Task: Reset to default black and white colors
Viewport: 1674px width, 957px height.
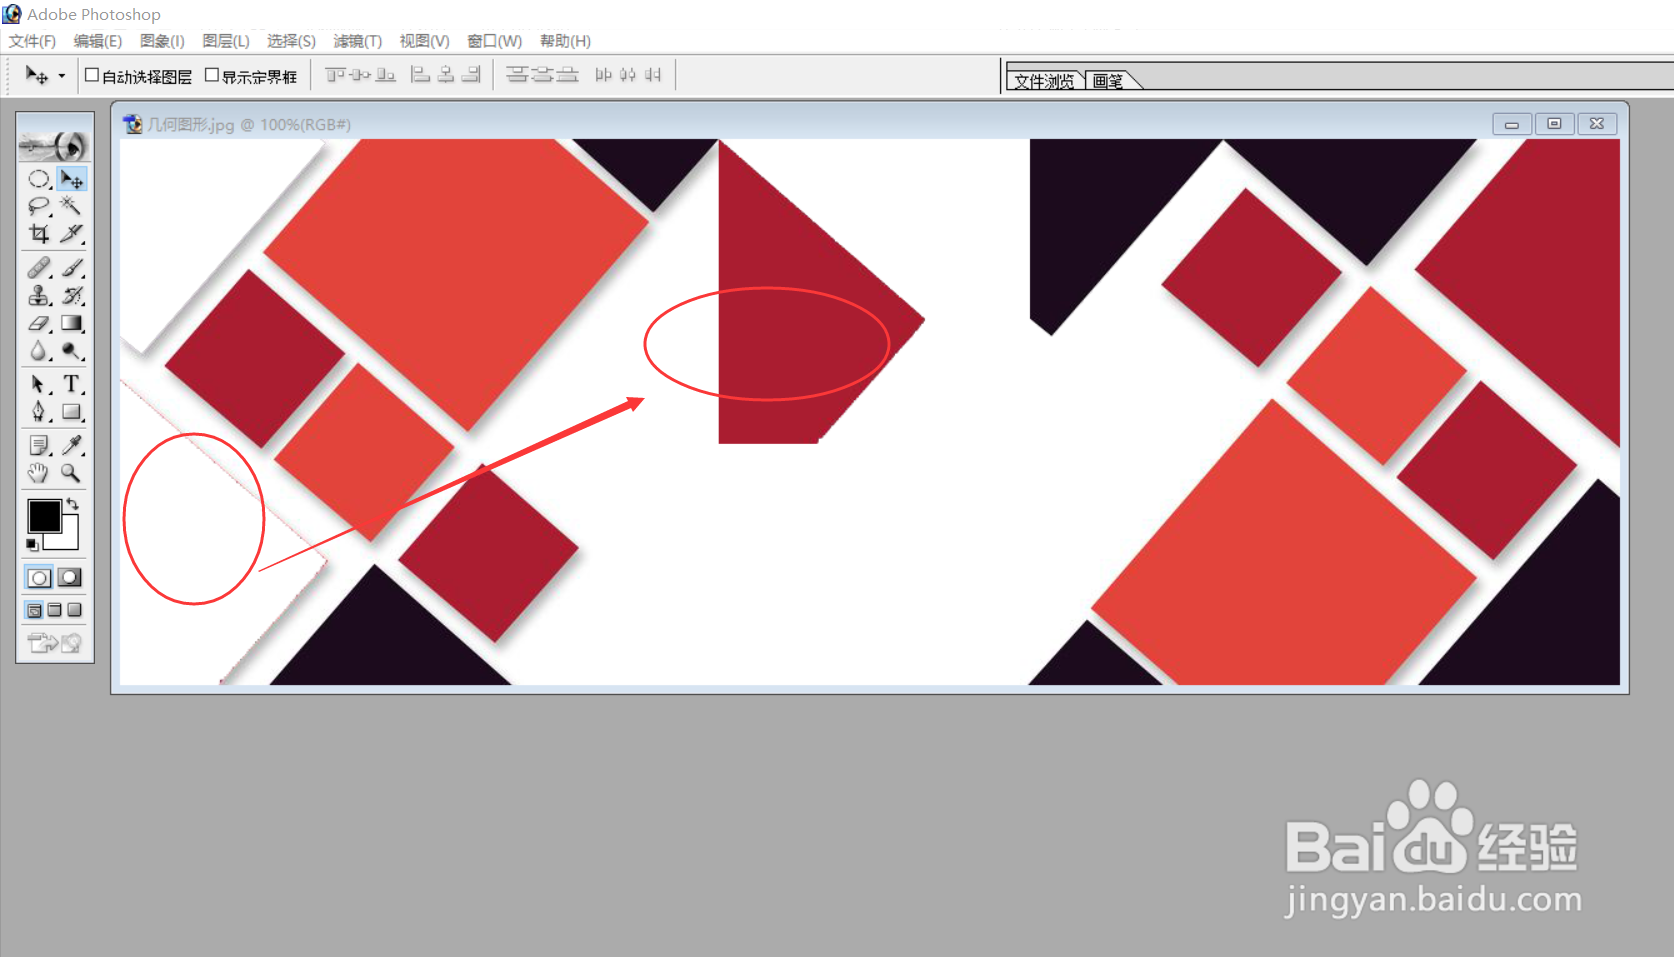Action: [x=32, y=544]
